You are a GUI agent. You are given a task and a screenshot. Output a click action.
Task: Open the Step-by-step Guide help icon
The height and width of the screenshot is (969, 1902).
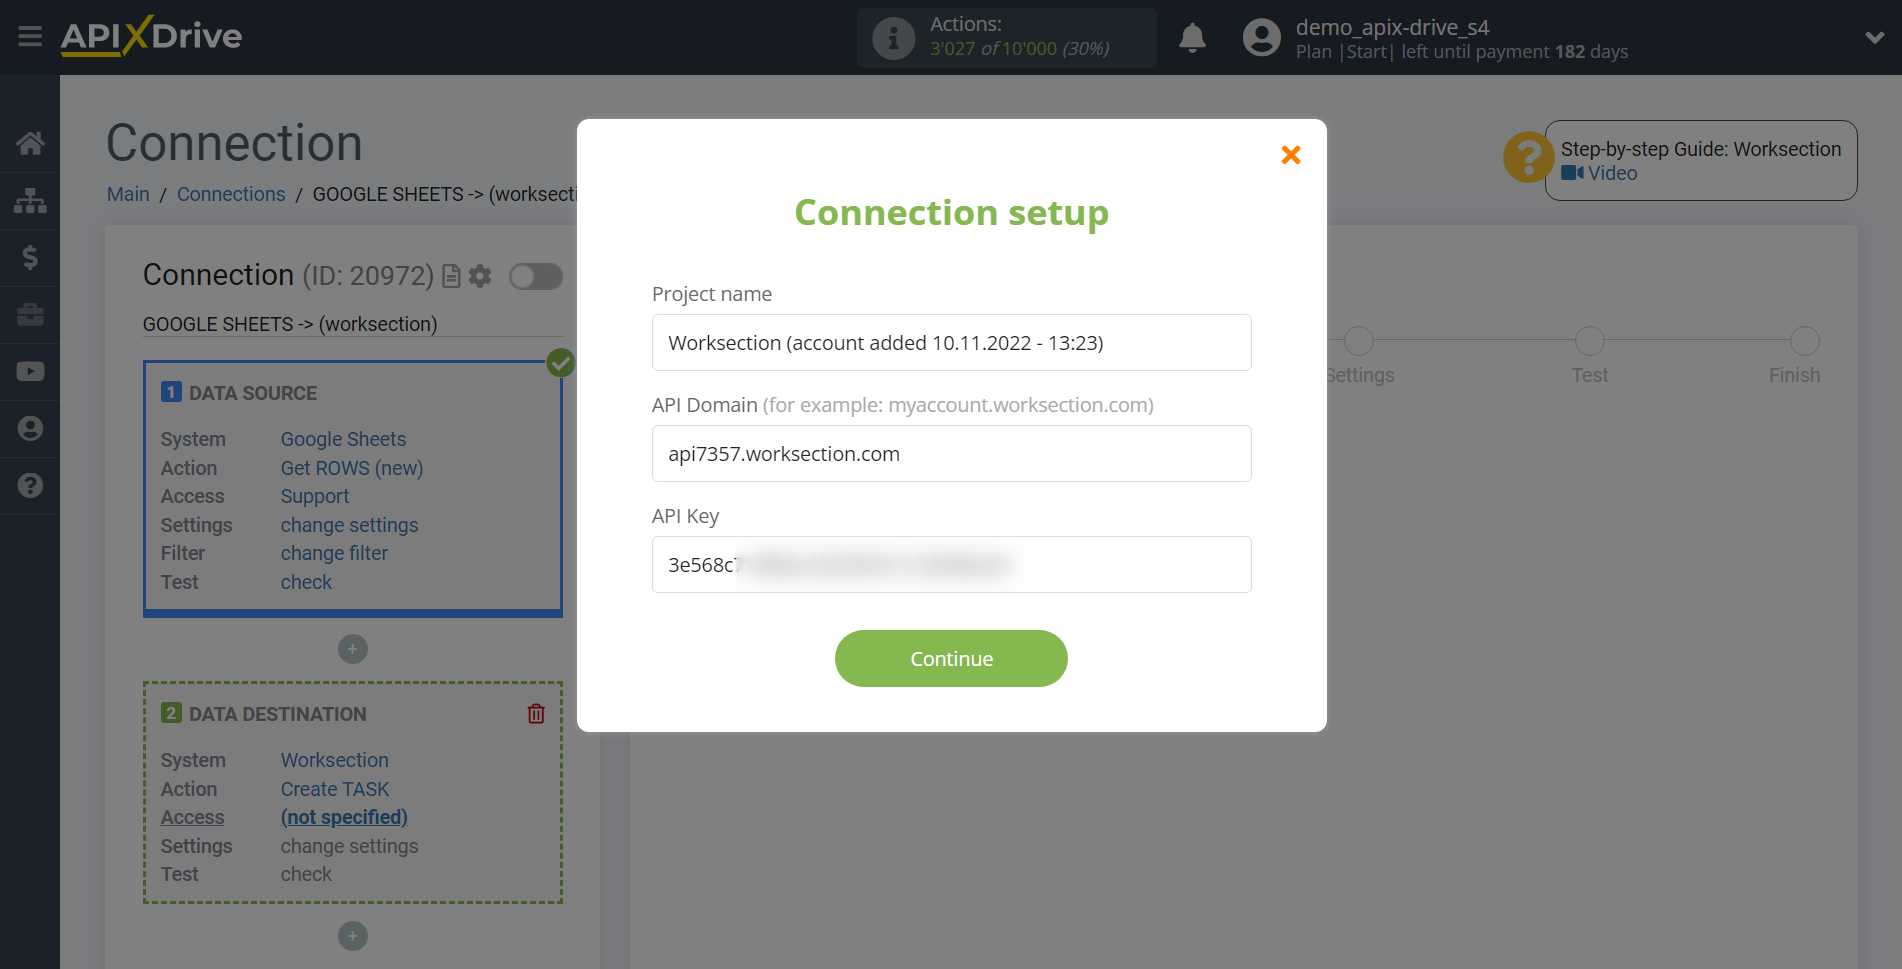(1528, 157)
